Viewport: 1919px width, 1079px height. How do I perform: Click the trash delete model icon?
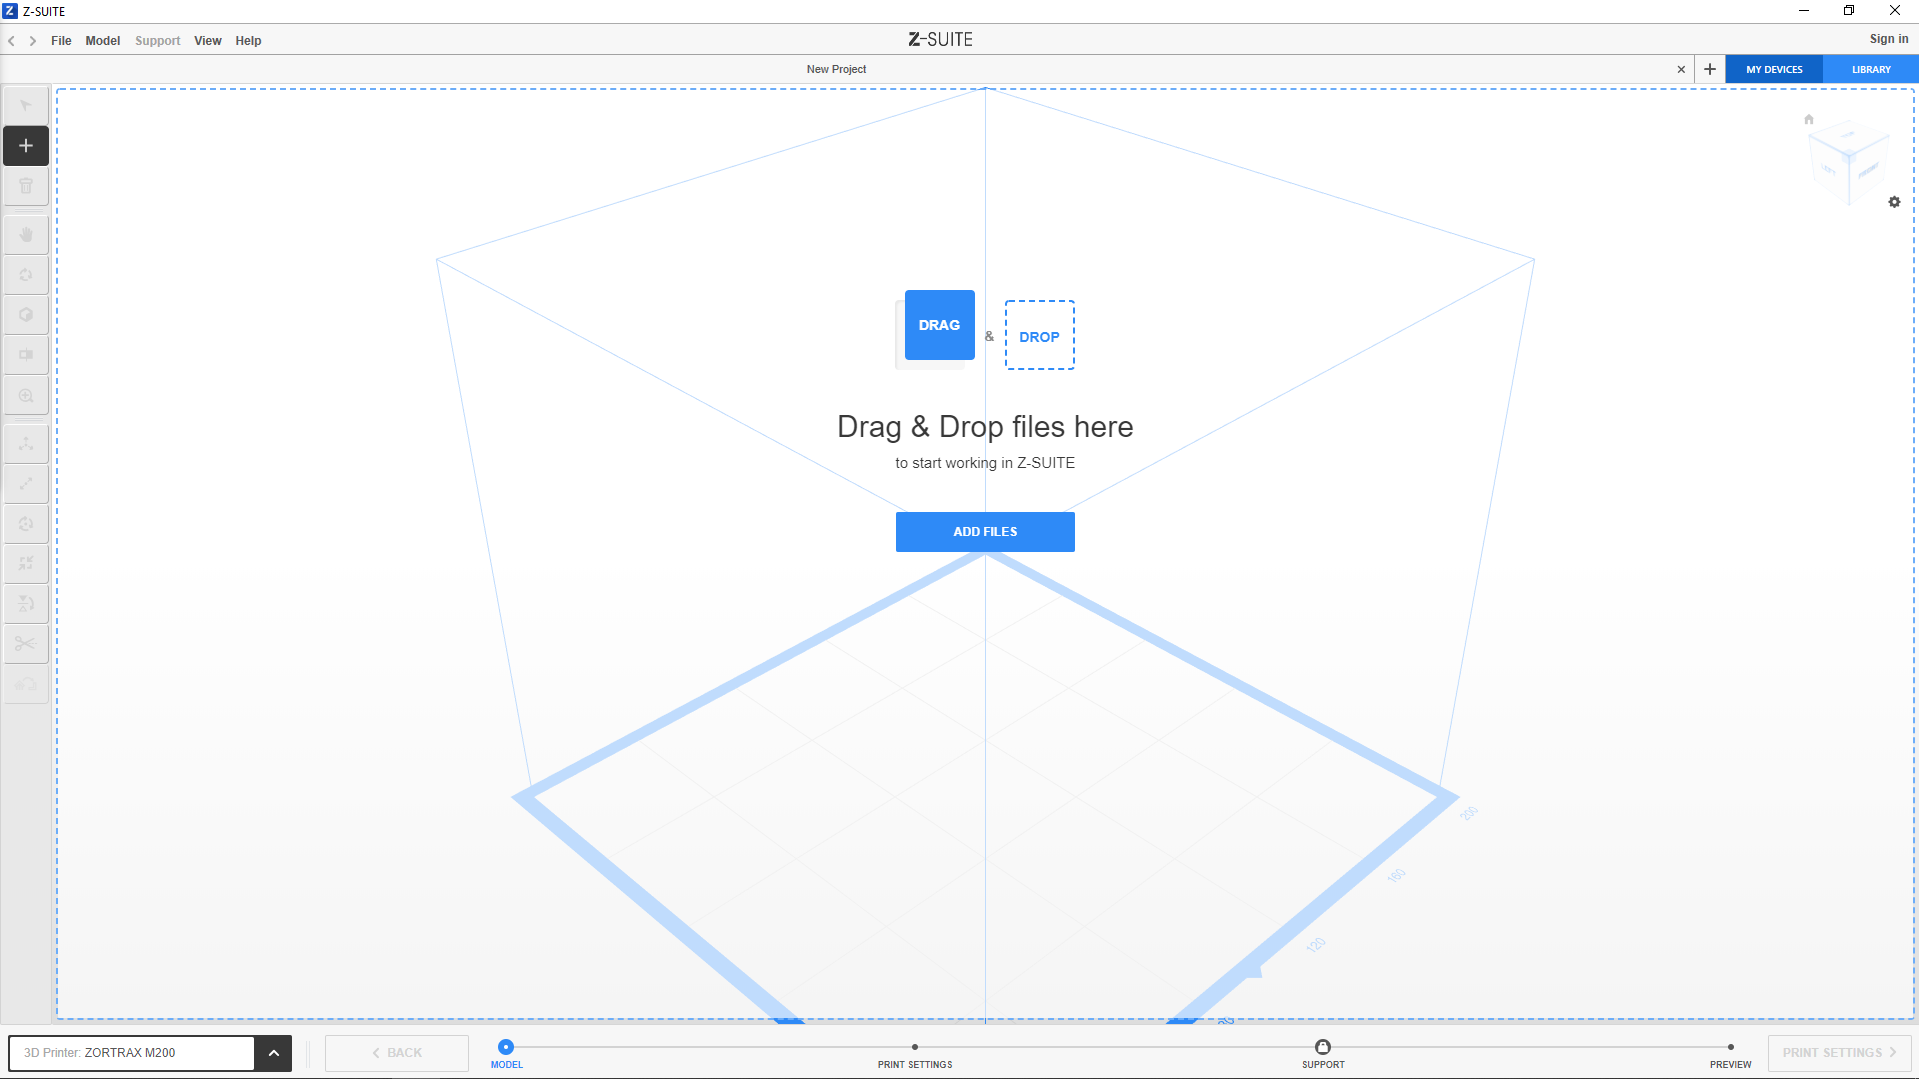[26, 186]
